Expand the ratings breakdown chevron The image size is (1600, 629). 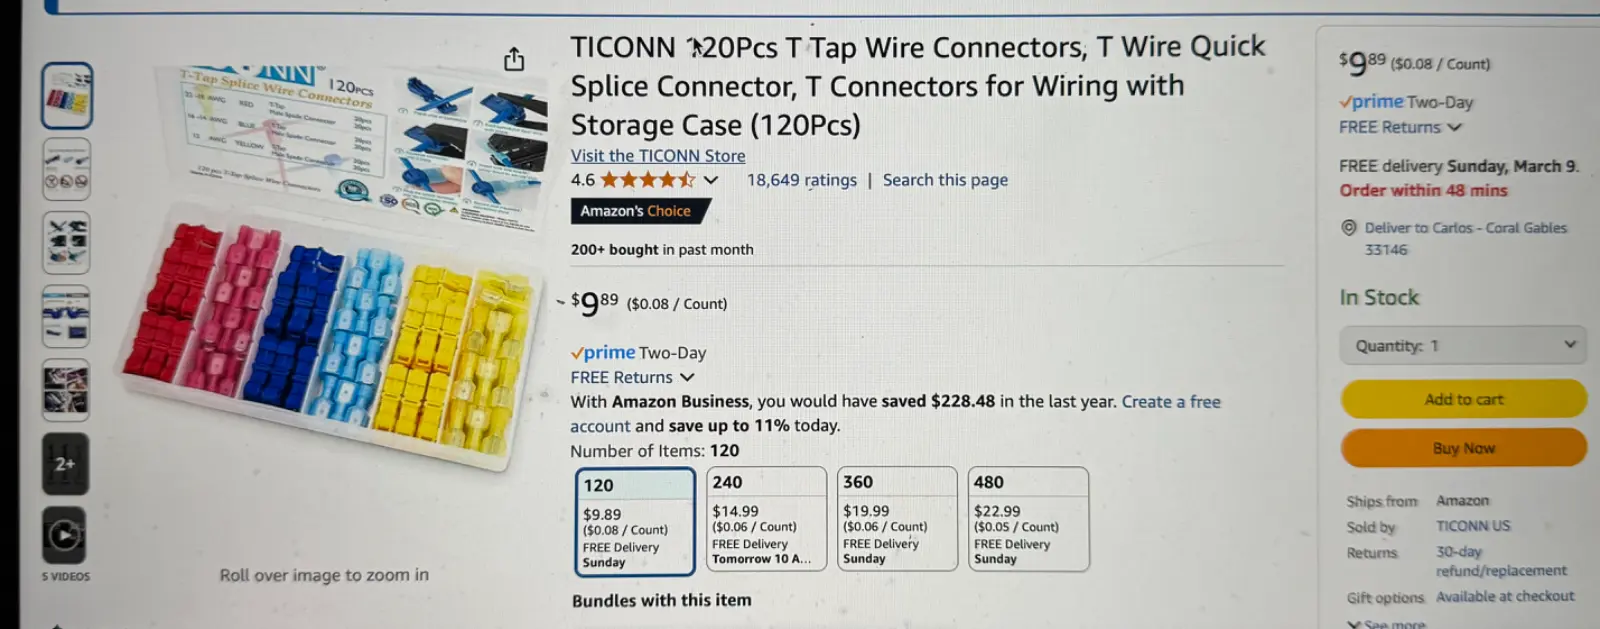[711, 180]
